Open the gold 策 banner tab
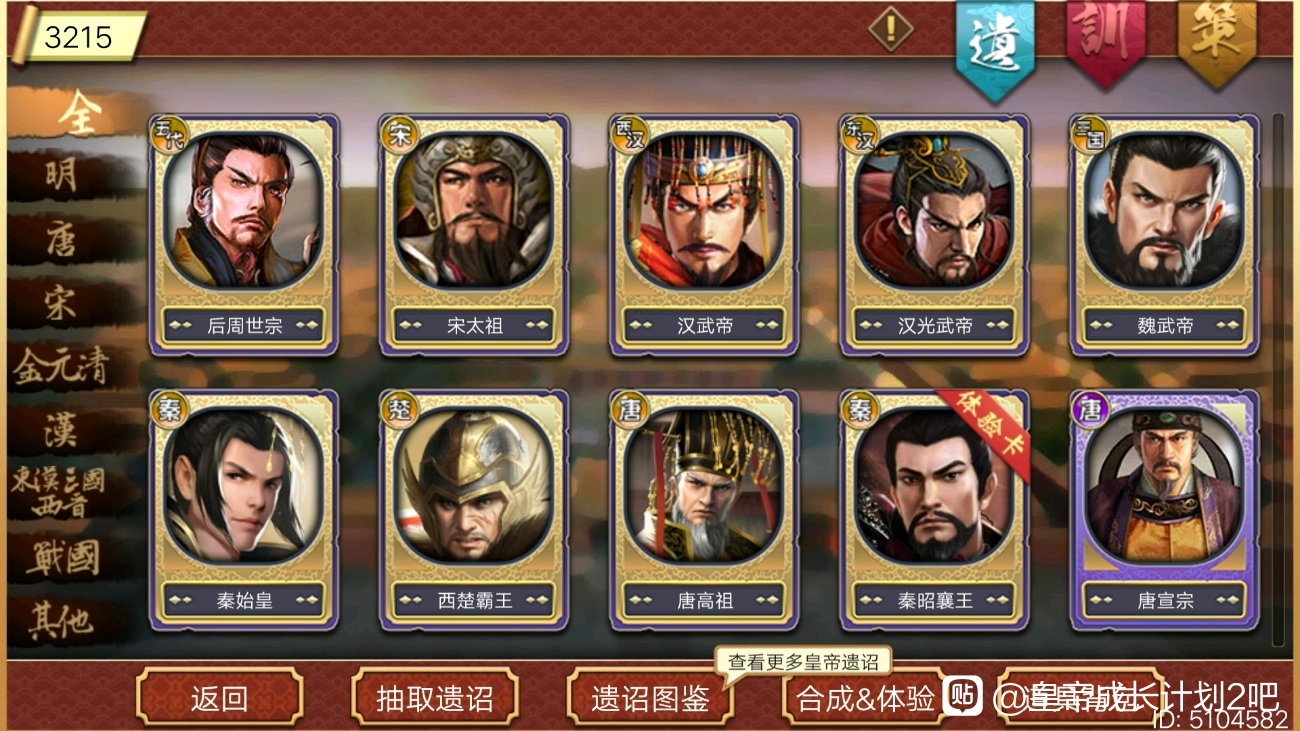Viewport: 1300px width, 731px height. click(1216, 40)
